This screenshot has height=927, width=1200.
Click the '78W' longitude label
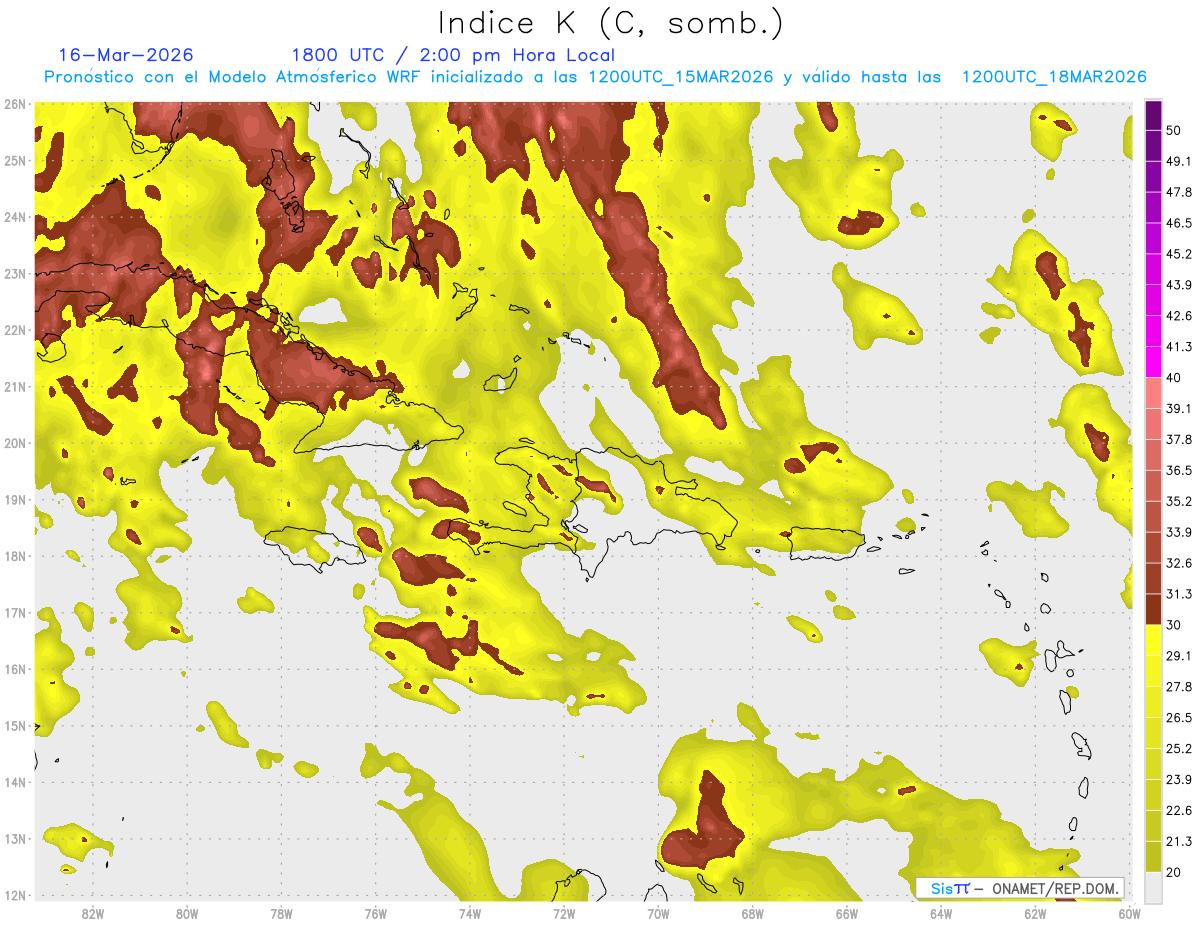point(281,913)
